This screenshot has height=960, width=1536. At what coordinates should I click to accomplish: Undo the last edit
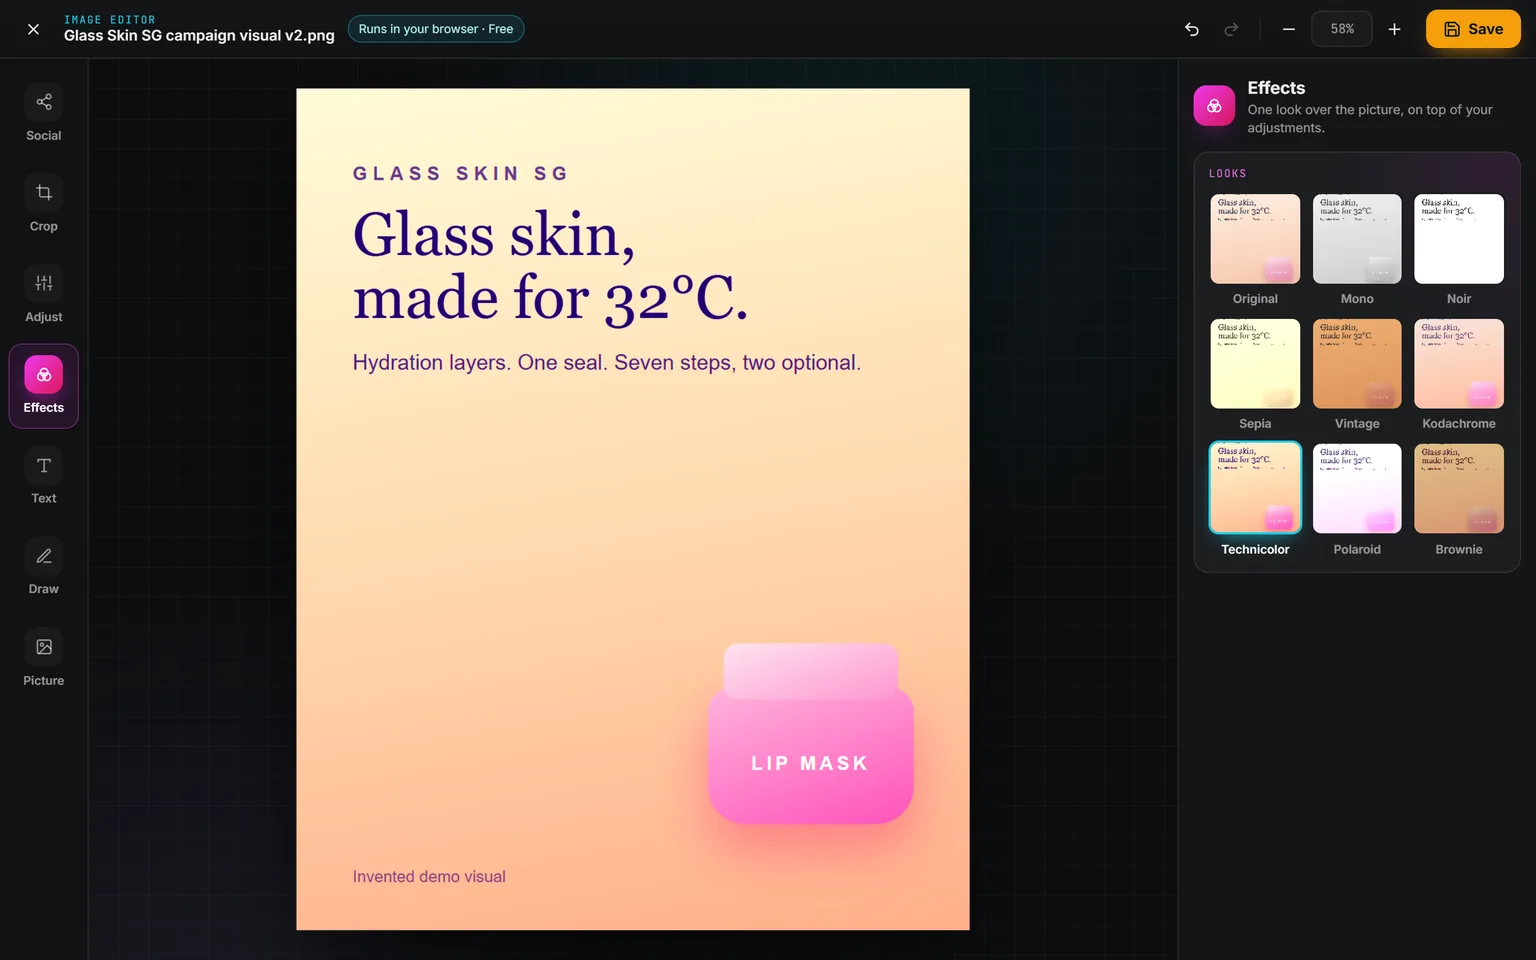[x=1192, y=29]
